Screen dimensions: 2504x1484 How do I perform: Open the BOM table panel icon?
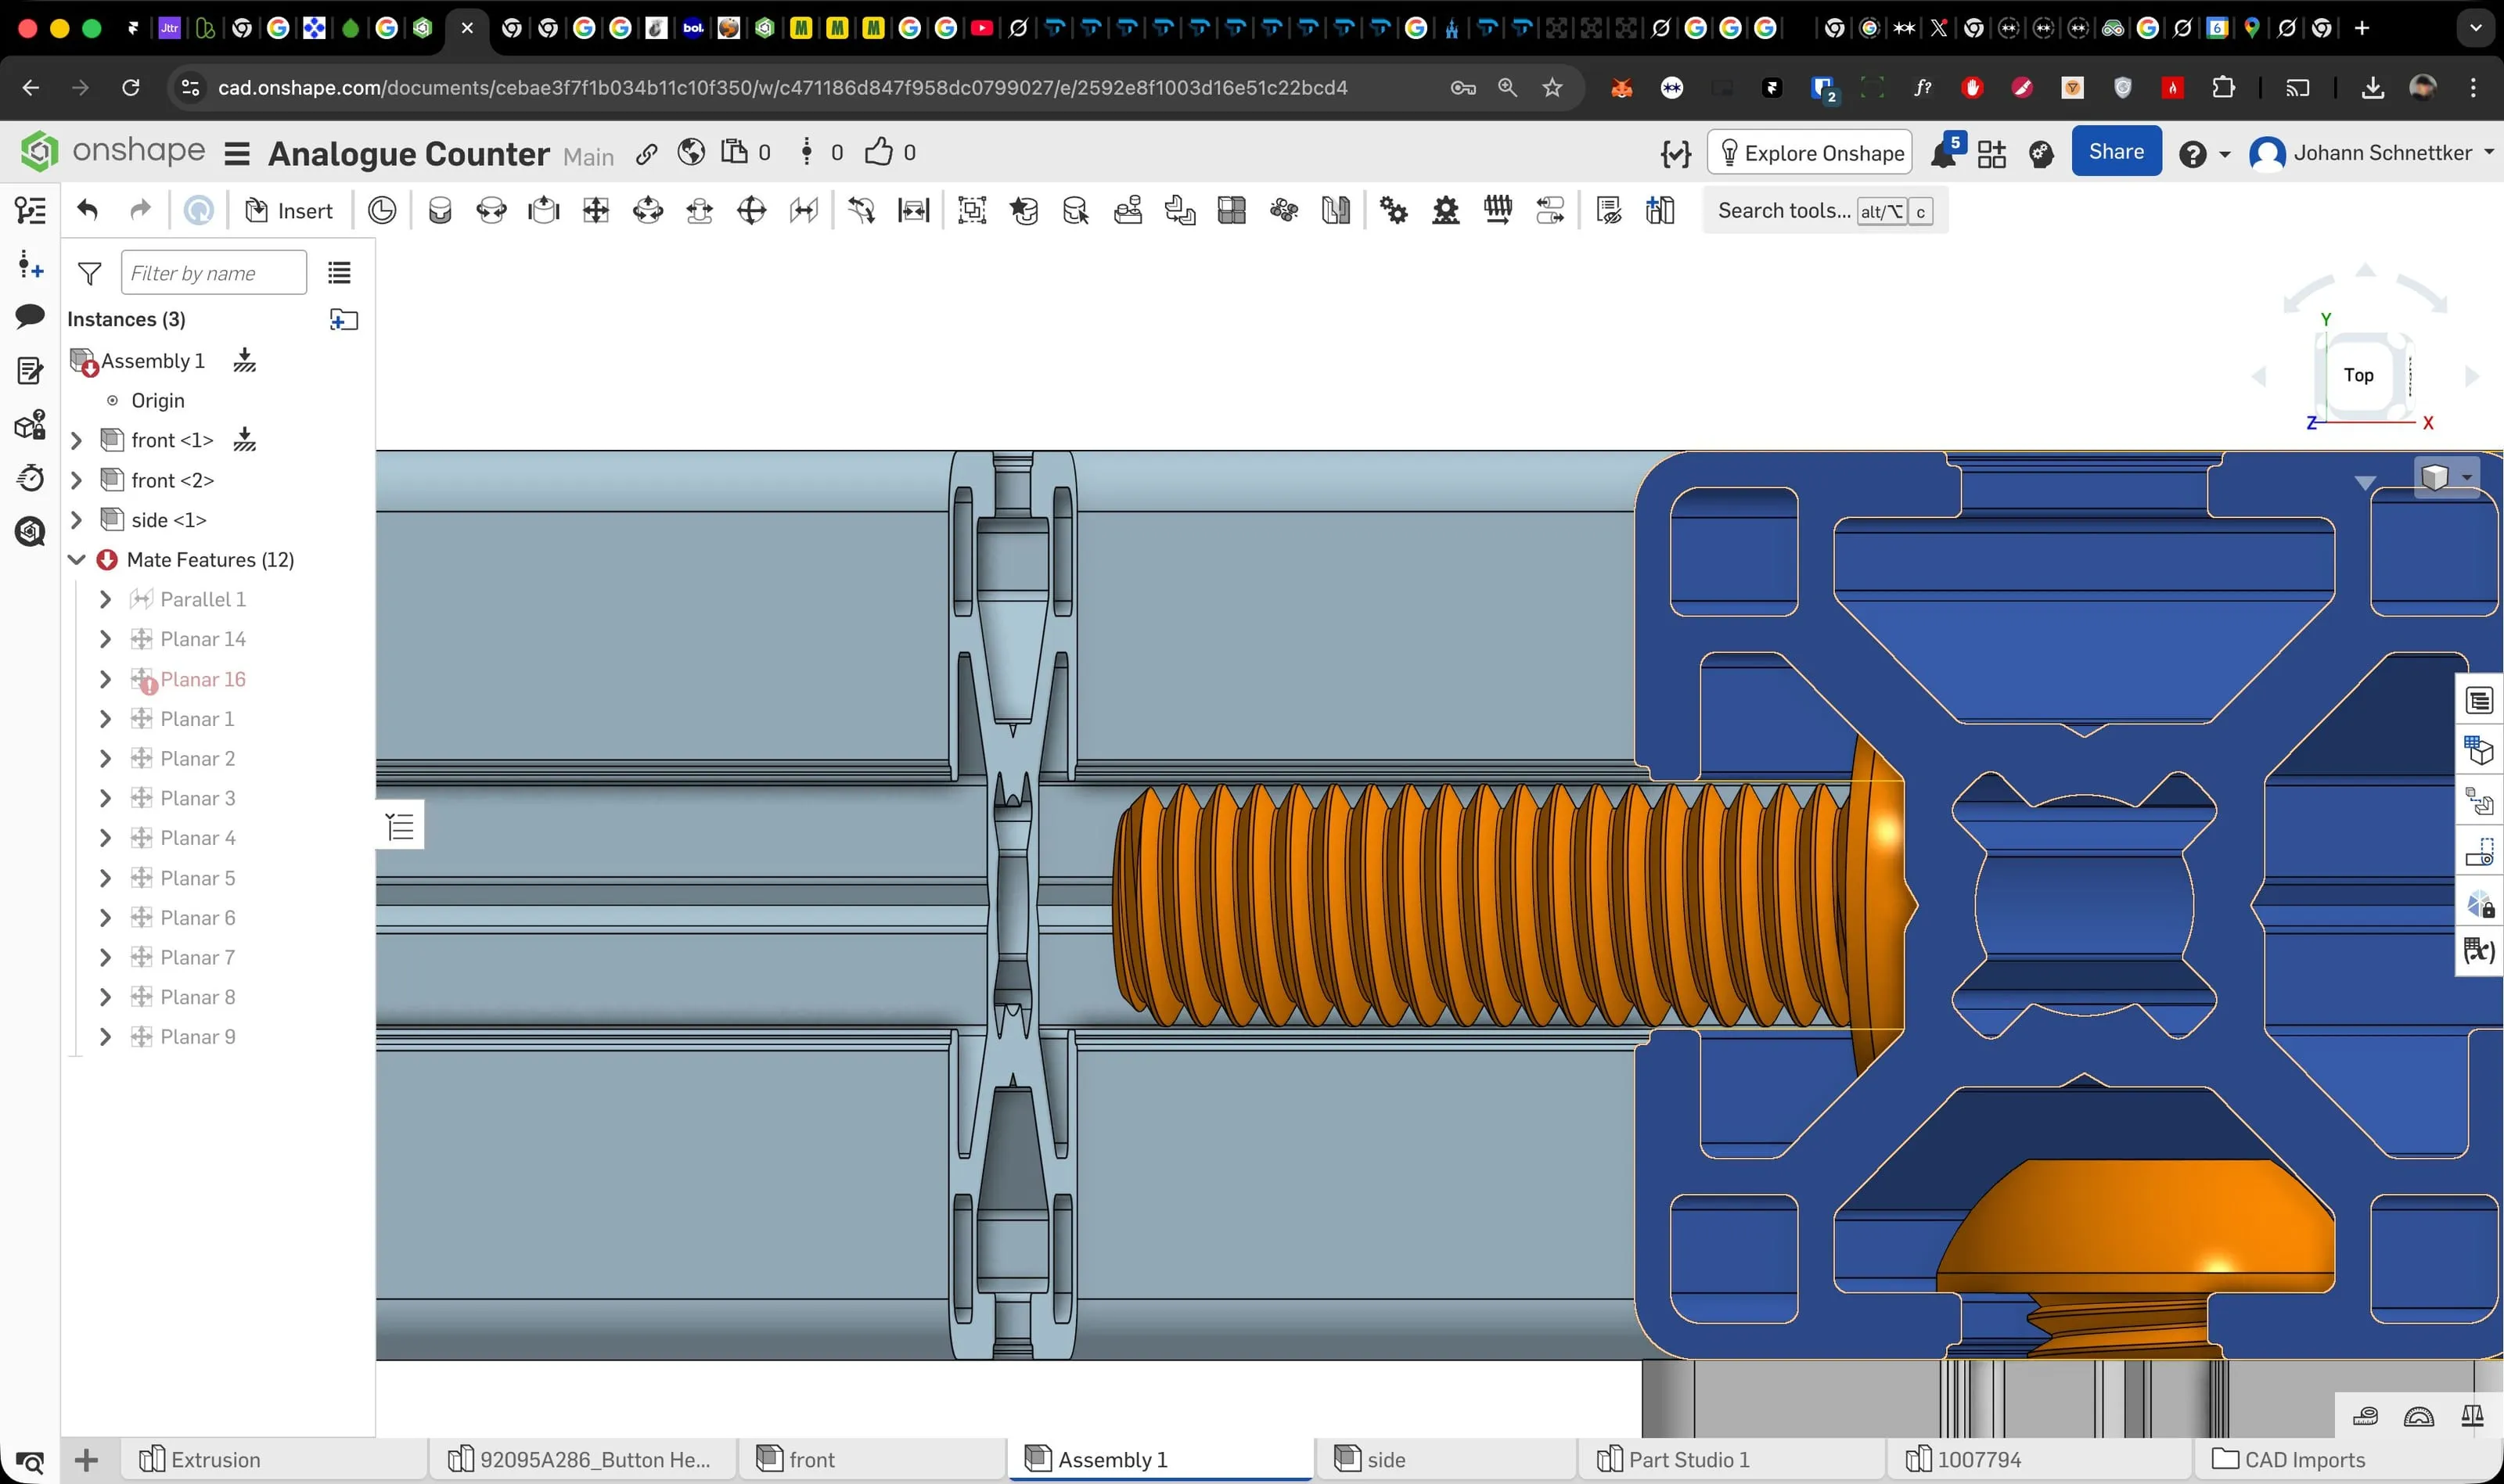point(2479,701)
